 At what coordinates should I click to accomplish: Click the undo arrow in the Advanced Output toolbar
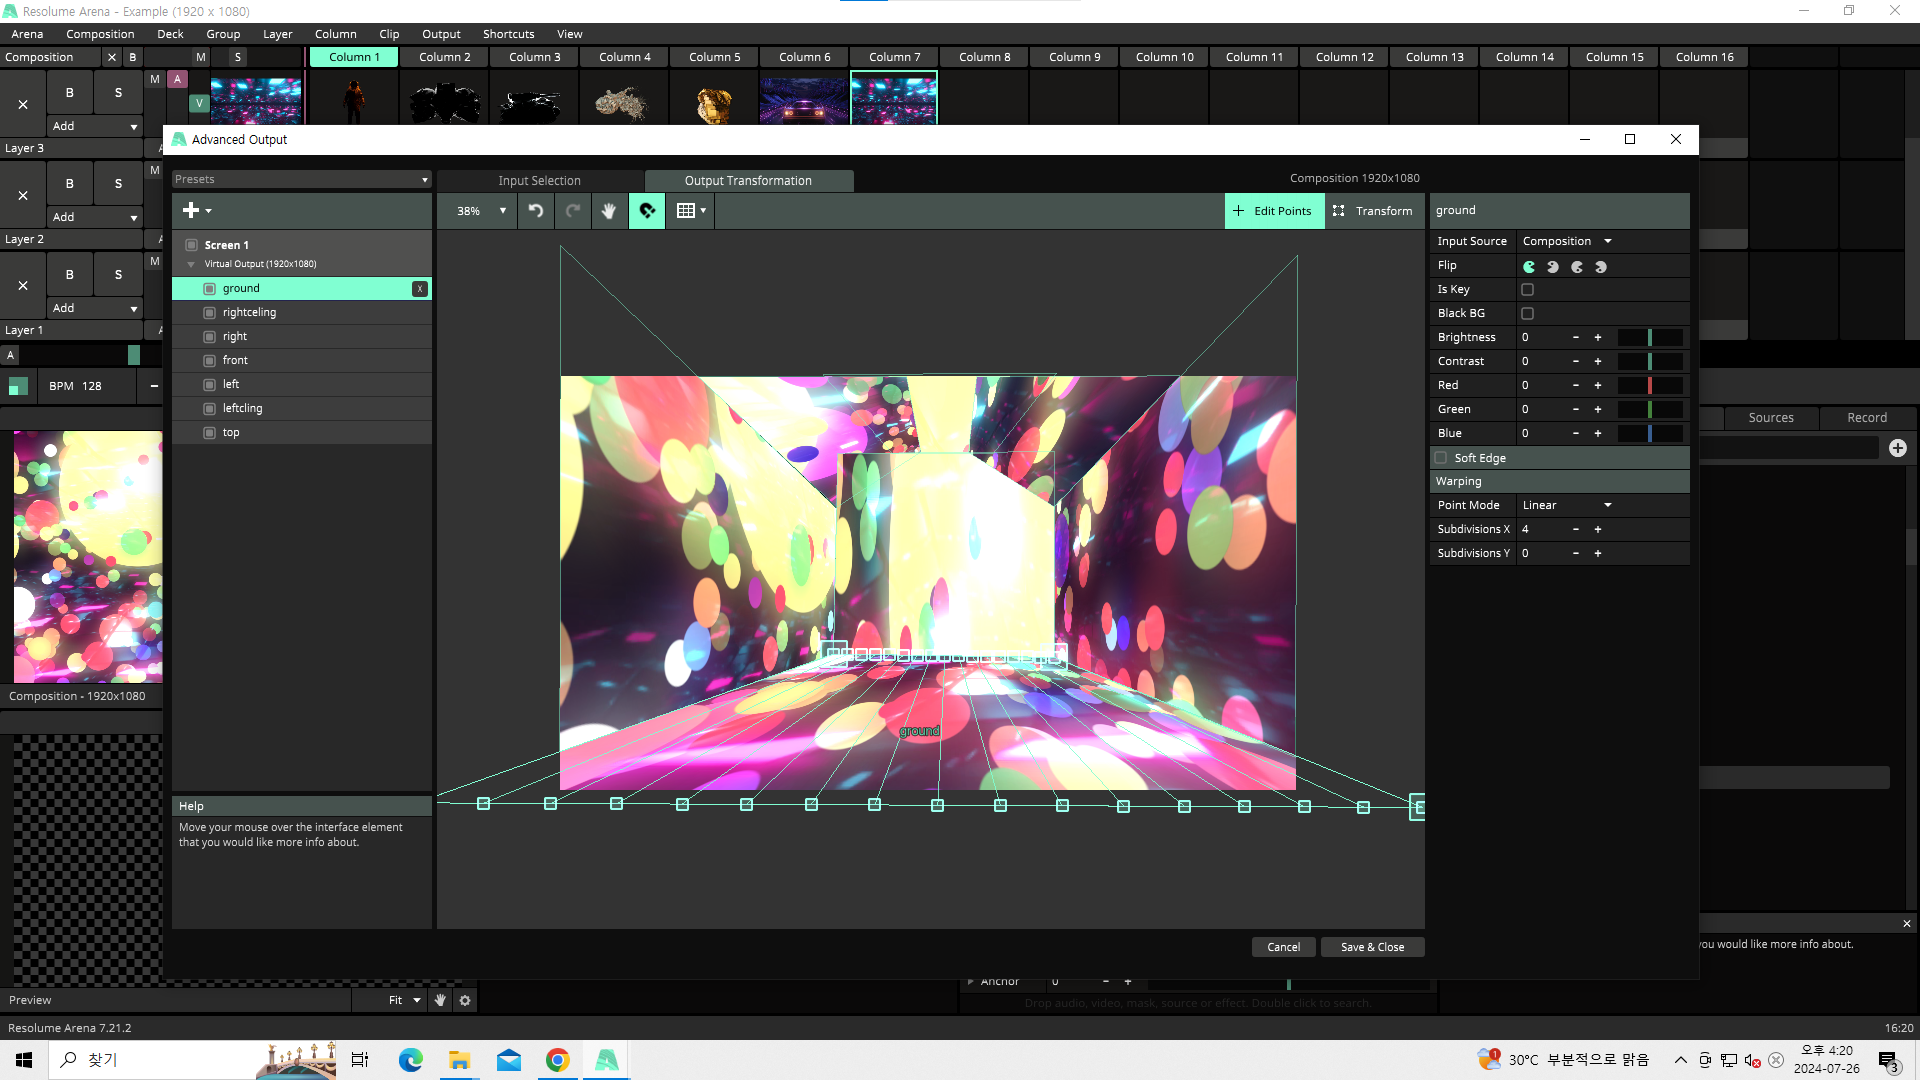click(536, 211)
